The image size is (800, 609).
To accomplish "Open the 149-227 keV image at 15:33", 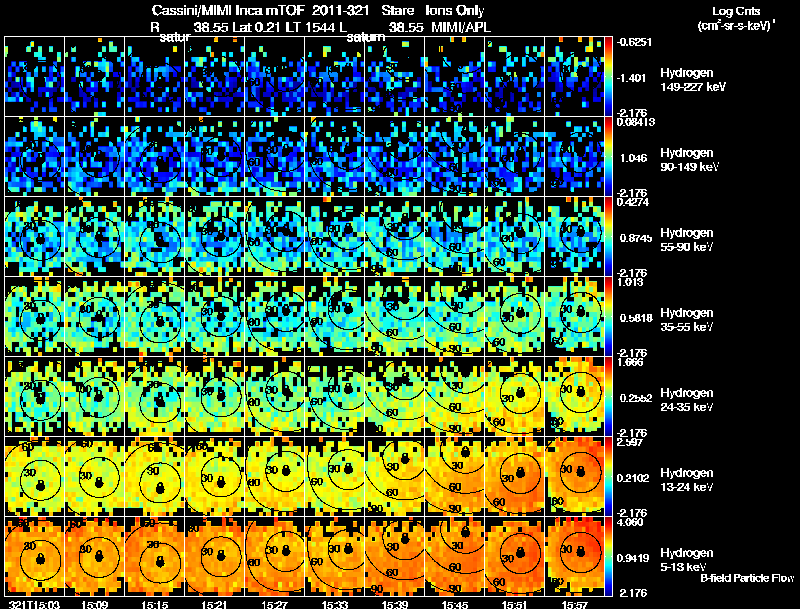I will tap(335, 77).
